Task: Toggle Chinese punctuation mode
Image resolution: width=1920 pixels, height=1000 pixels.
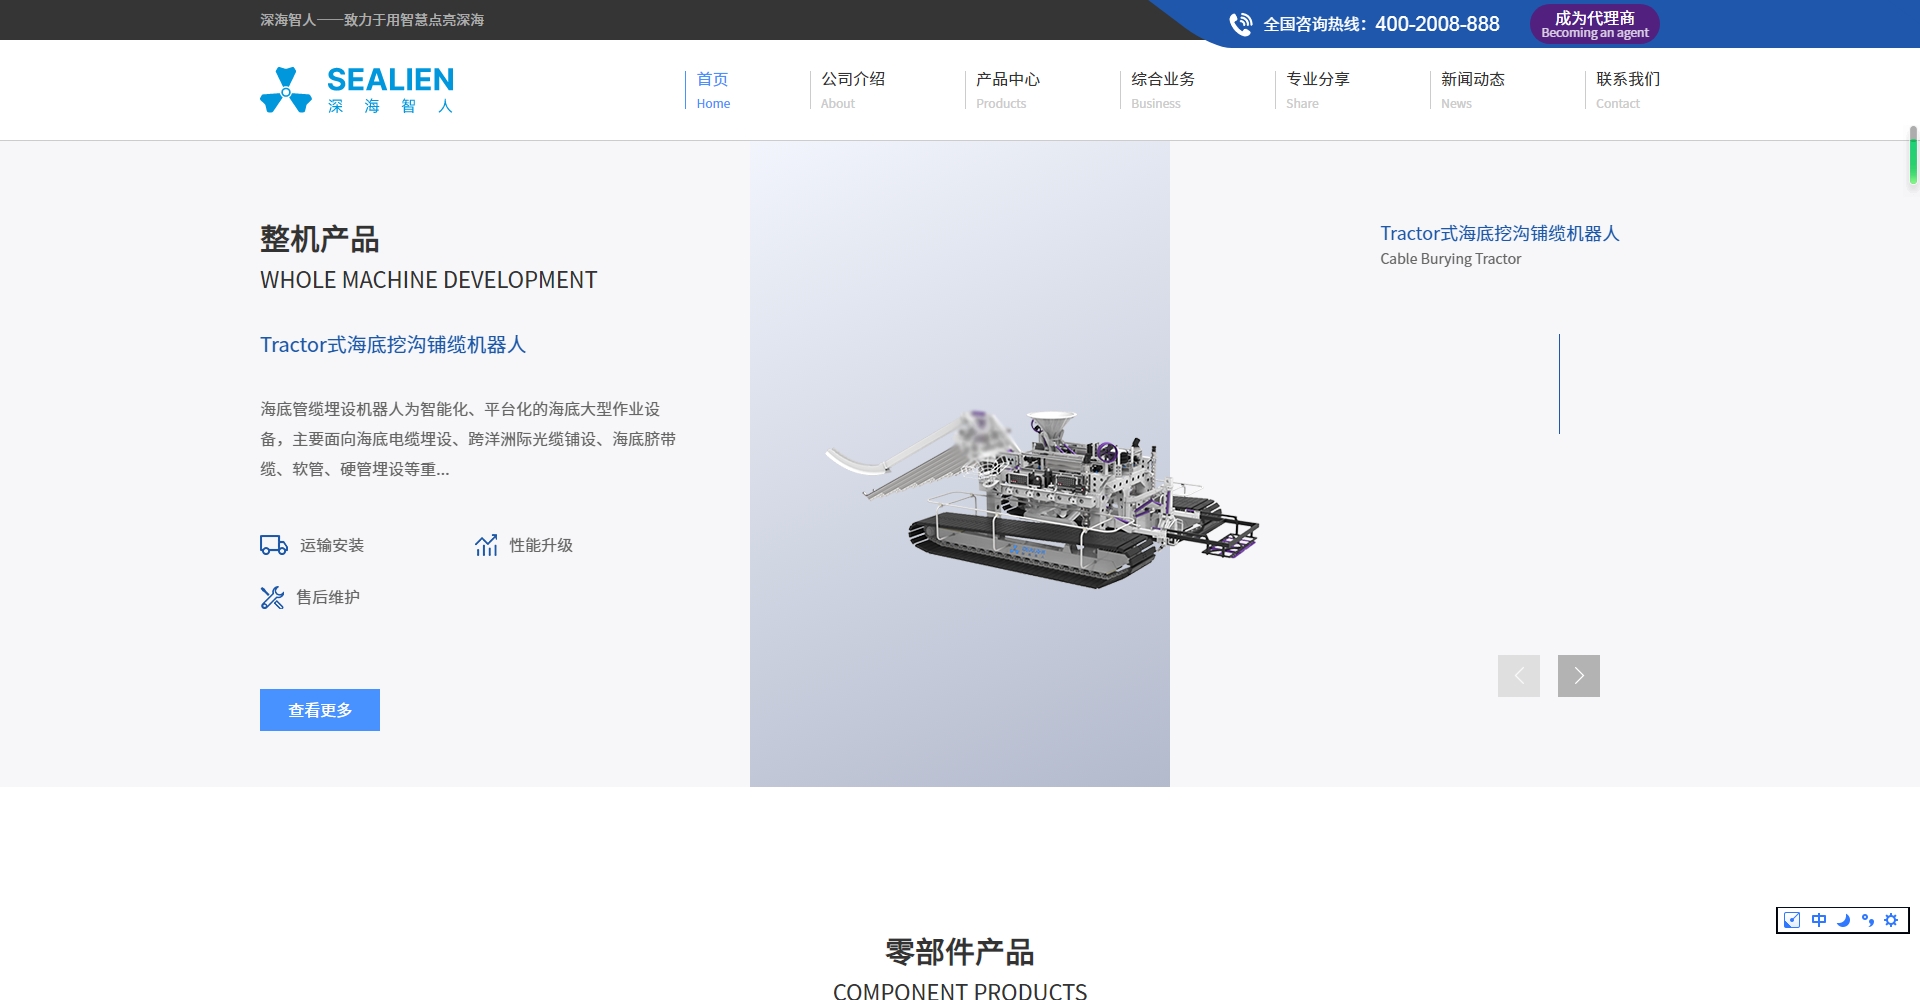Action: [x=1867, y=920]
